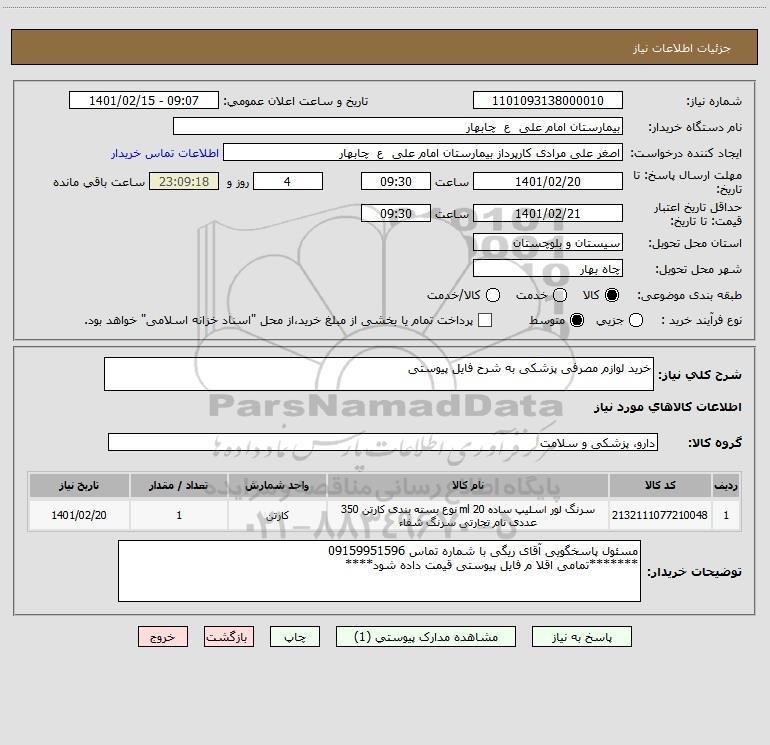Click the شرح کلی نیاز description box
The height and width of the screenshot is (745, 770).
coord(379,374)
